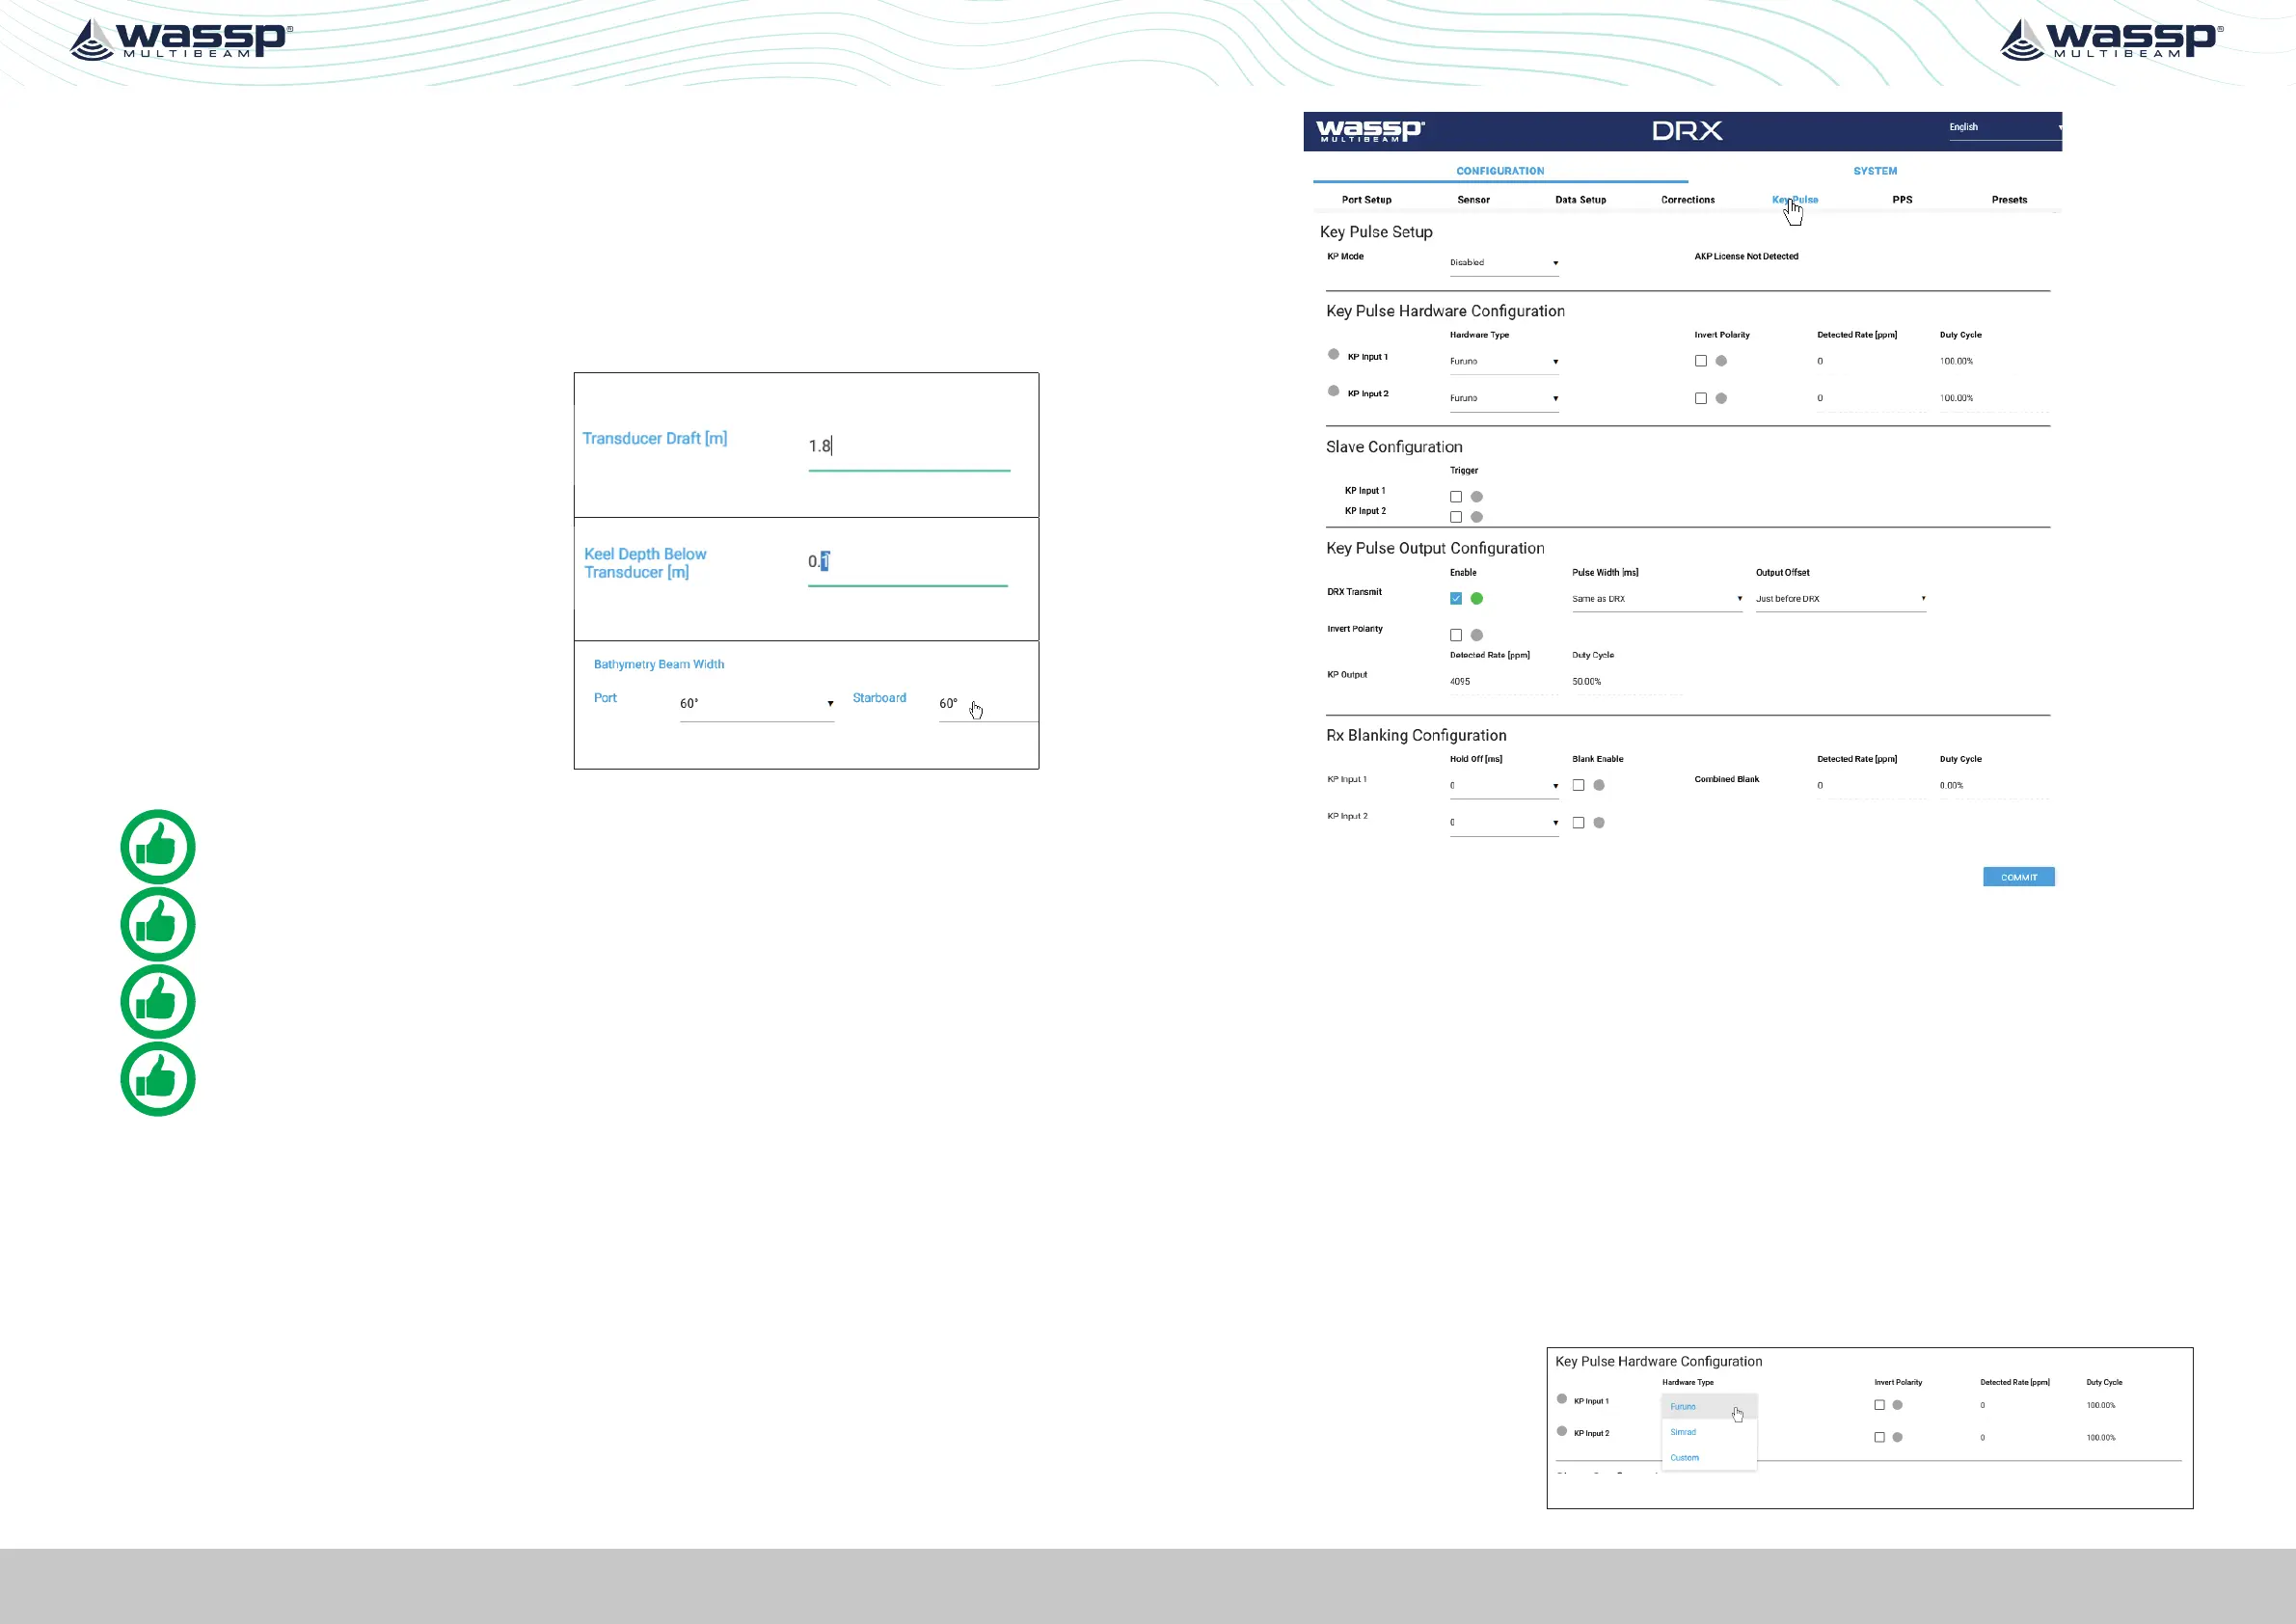Click the DRX title logo in header
Screen dimensions: 2296x1624
pyautogui.click(x=1686, y=131)
